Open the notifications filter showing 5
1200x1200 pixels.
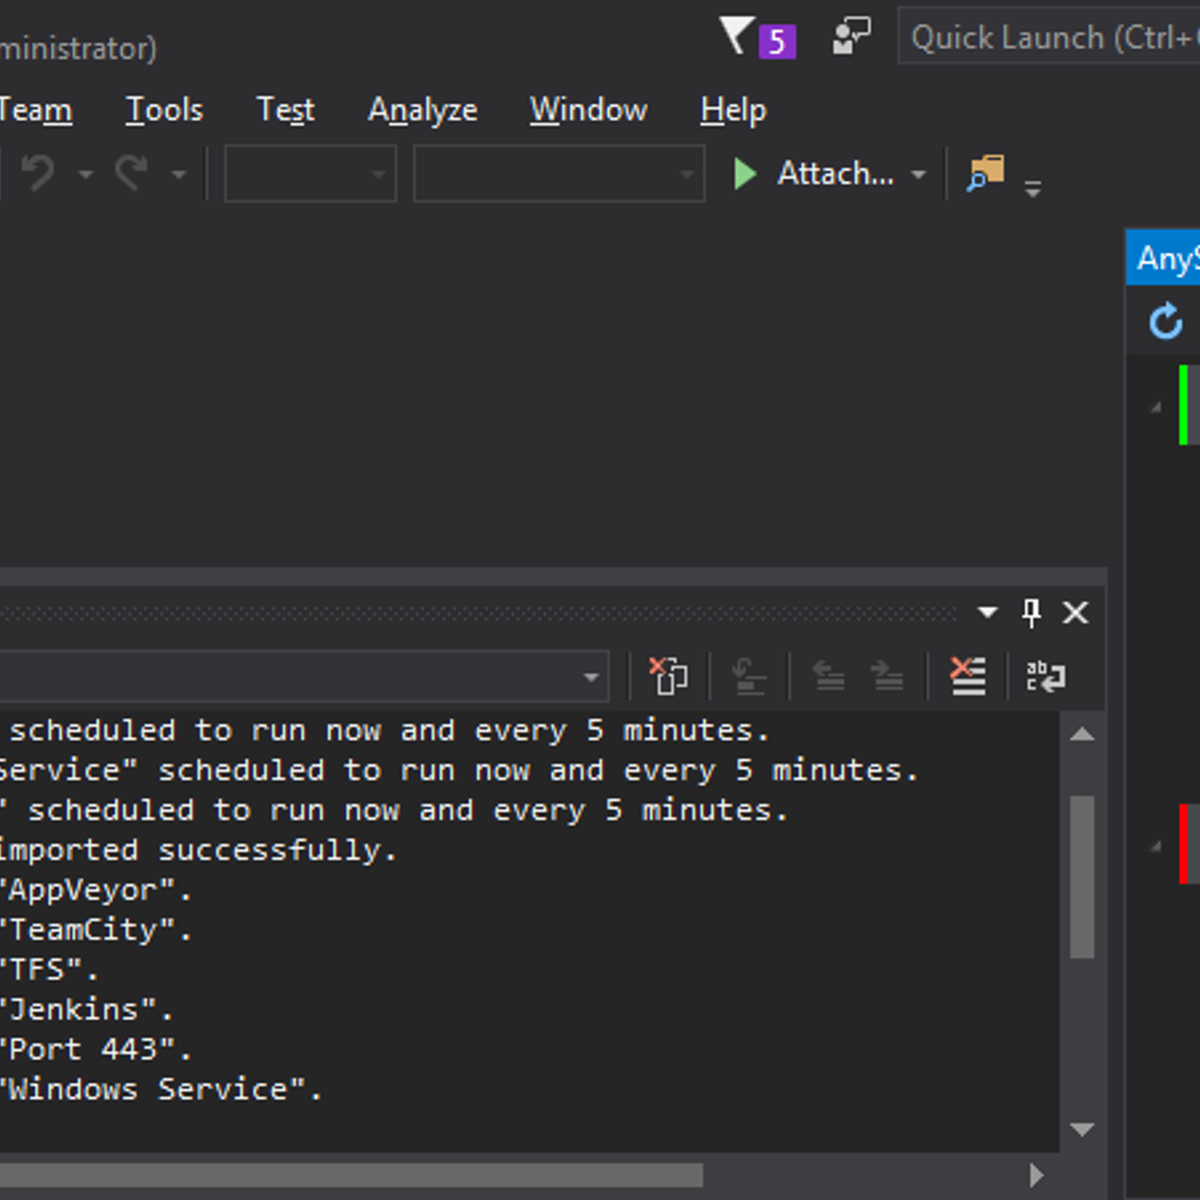tap(758, 37)
